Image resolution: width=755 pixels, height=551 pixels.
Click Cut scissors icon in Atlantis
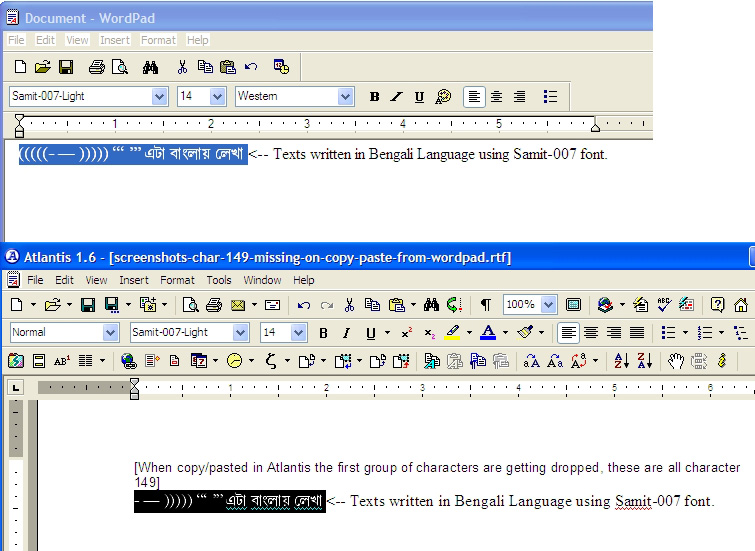tap(350, 304)
